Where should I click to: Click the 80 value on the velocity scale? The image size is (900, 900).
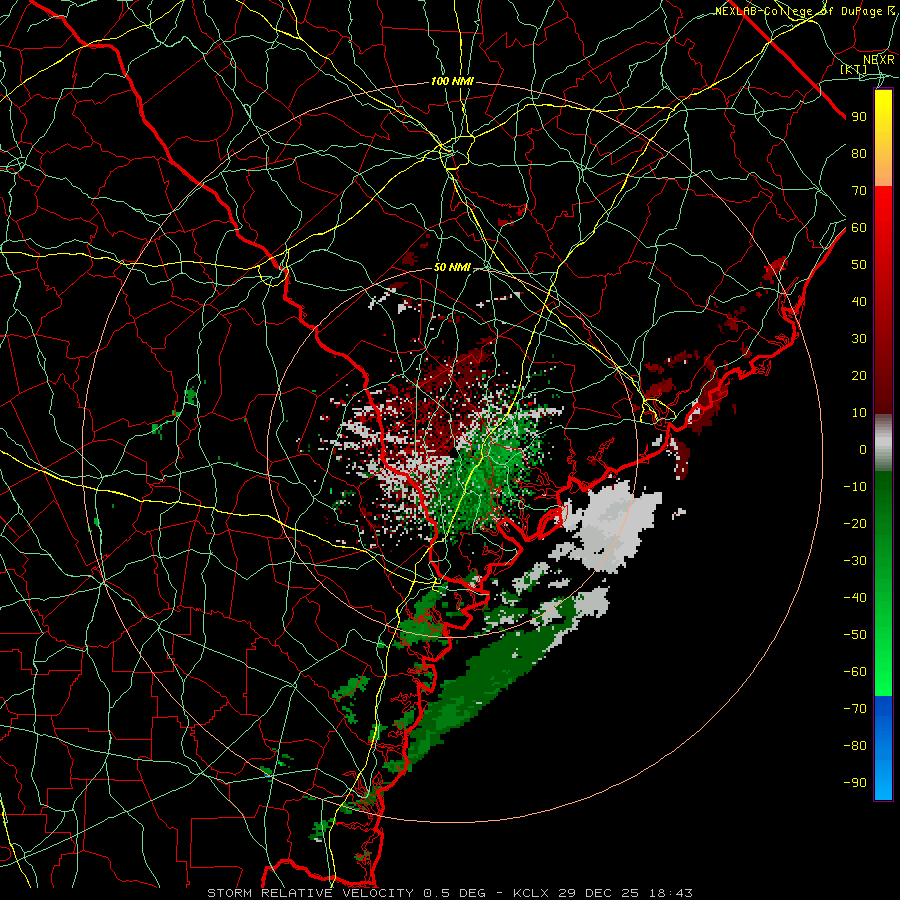click(859, 154)
